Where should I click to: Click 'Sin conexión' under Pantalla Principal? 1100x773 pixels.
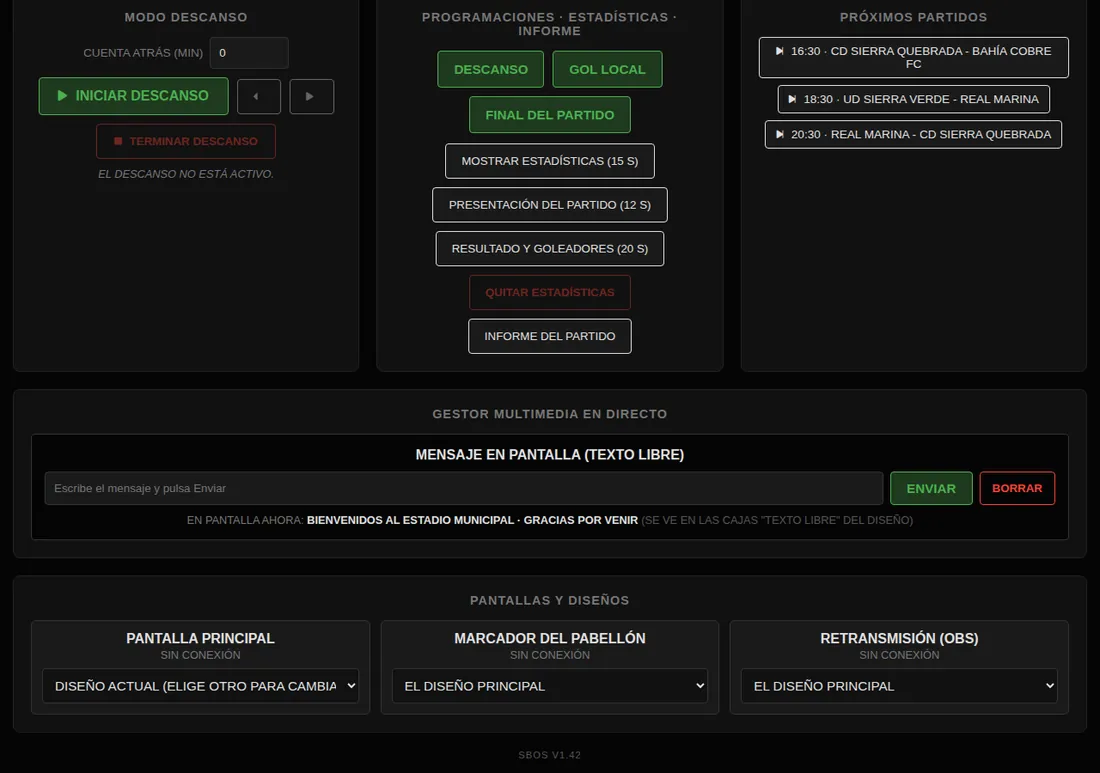201,654
